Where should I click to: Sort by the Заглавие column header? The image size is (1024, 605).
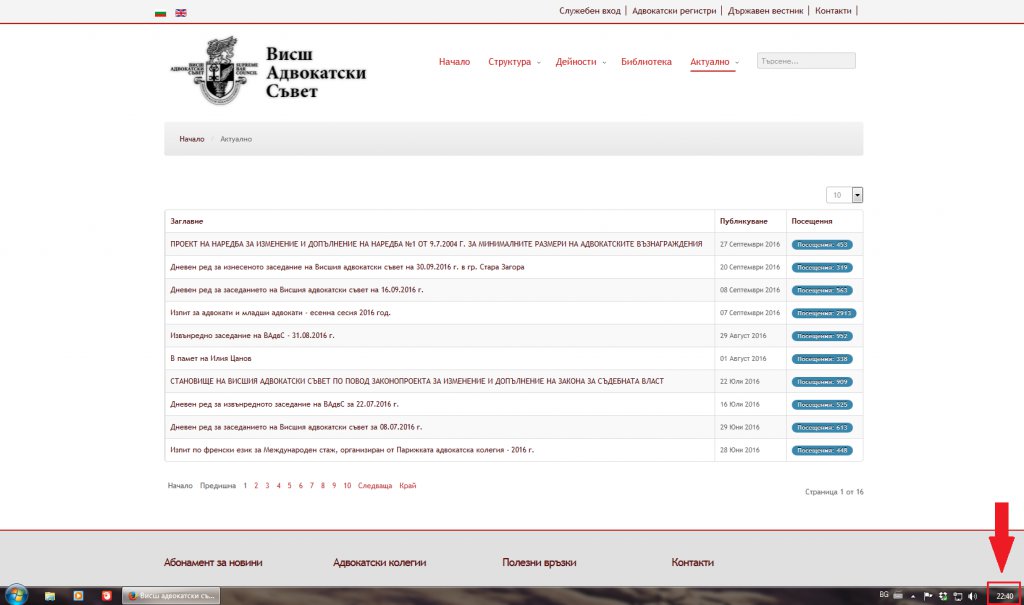pos(187,221)
